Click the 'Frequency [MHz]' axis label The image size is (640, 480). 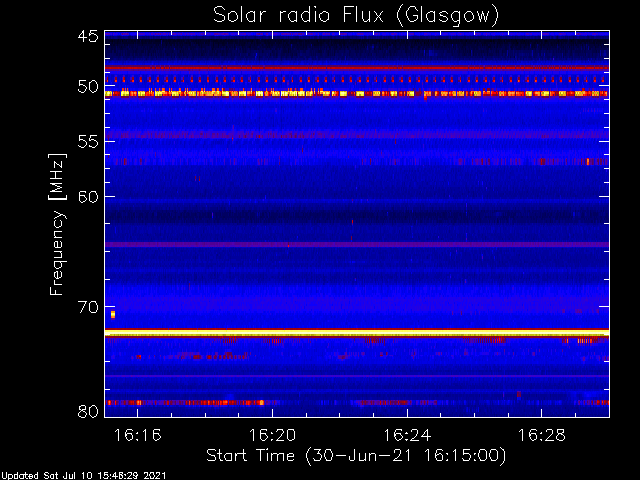pos(57,224)
